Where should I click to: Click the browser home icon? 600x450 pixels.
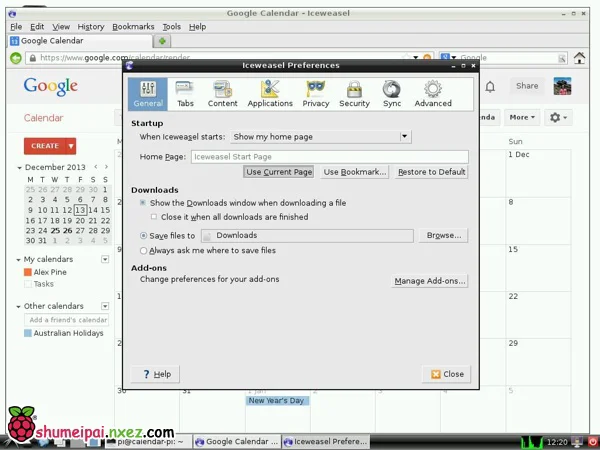tap(579, 58)
